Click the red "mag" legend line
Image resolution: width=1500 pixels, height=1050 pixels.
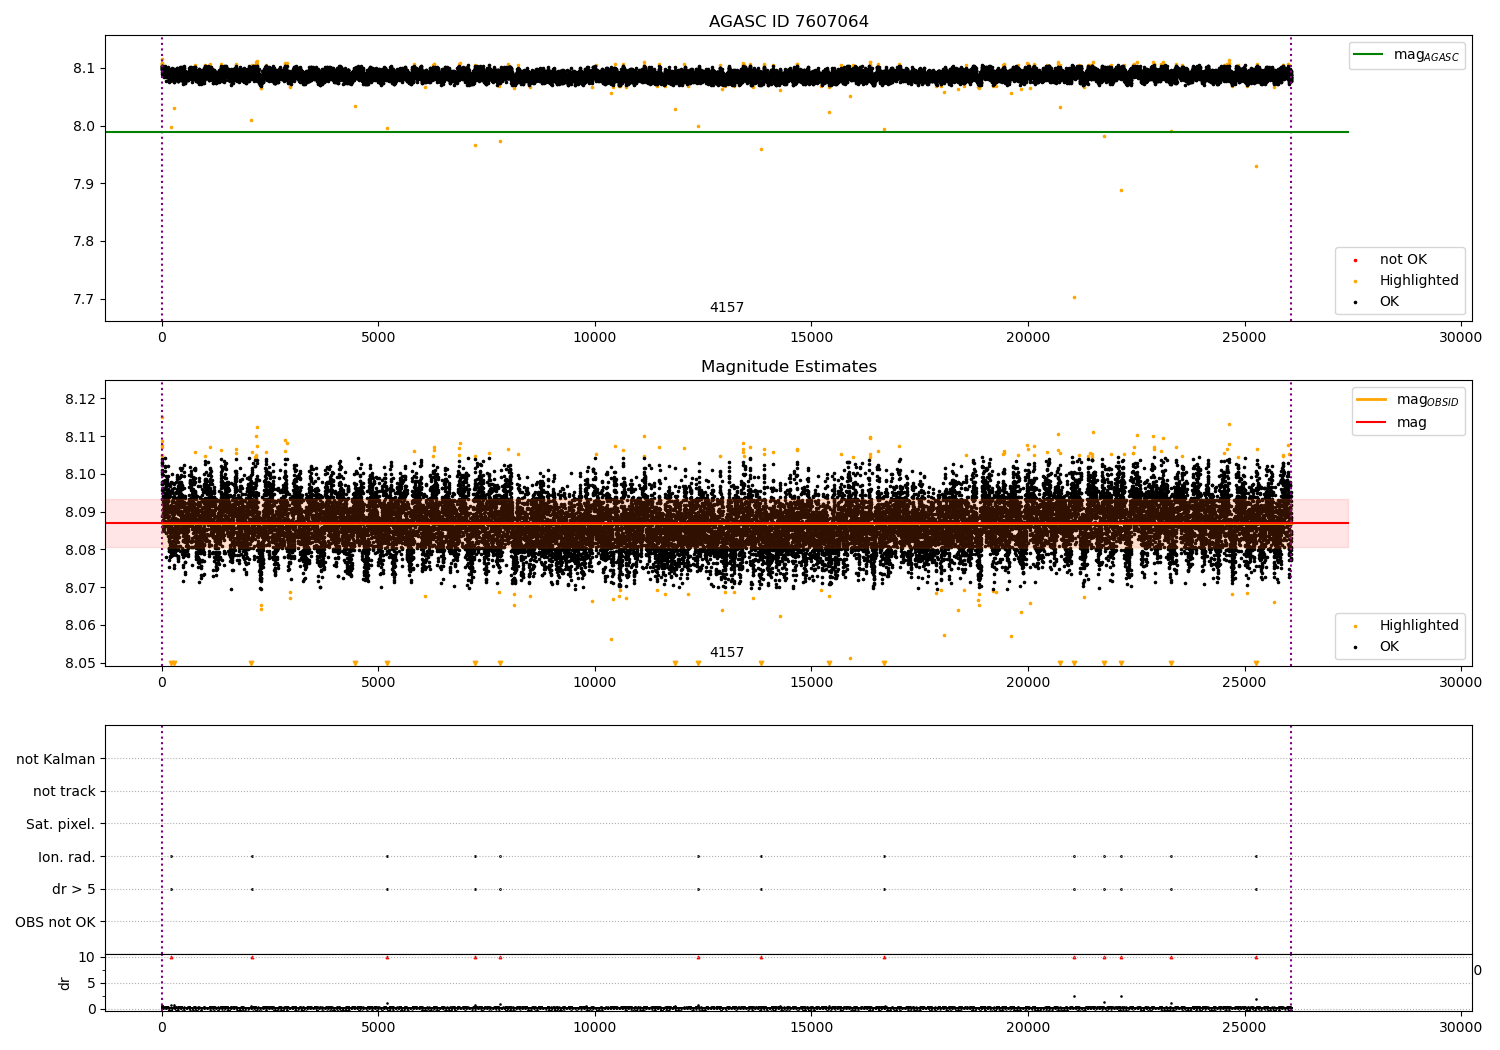click(x=1372, y=422)
